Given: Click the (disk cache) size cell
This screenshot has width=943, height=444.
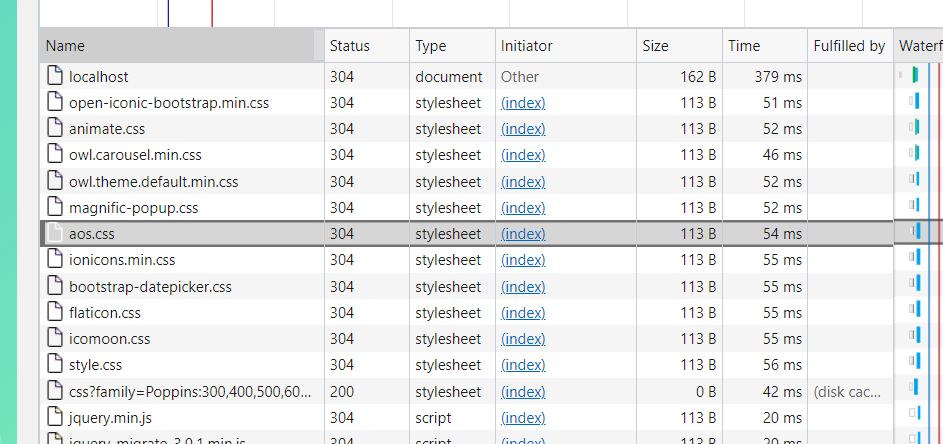Looking at the screenshot, I should point(847,392).
